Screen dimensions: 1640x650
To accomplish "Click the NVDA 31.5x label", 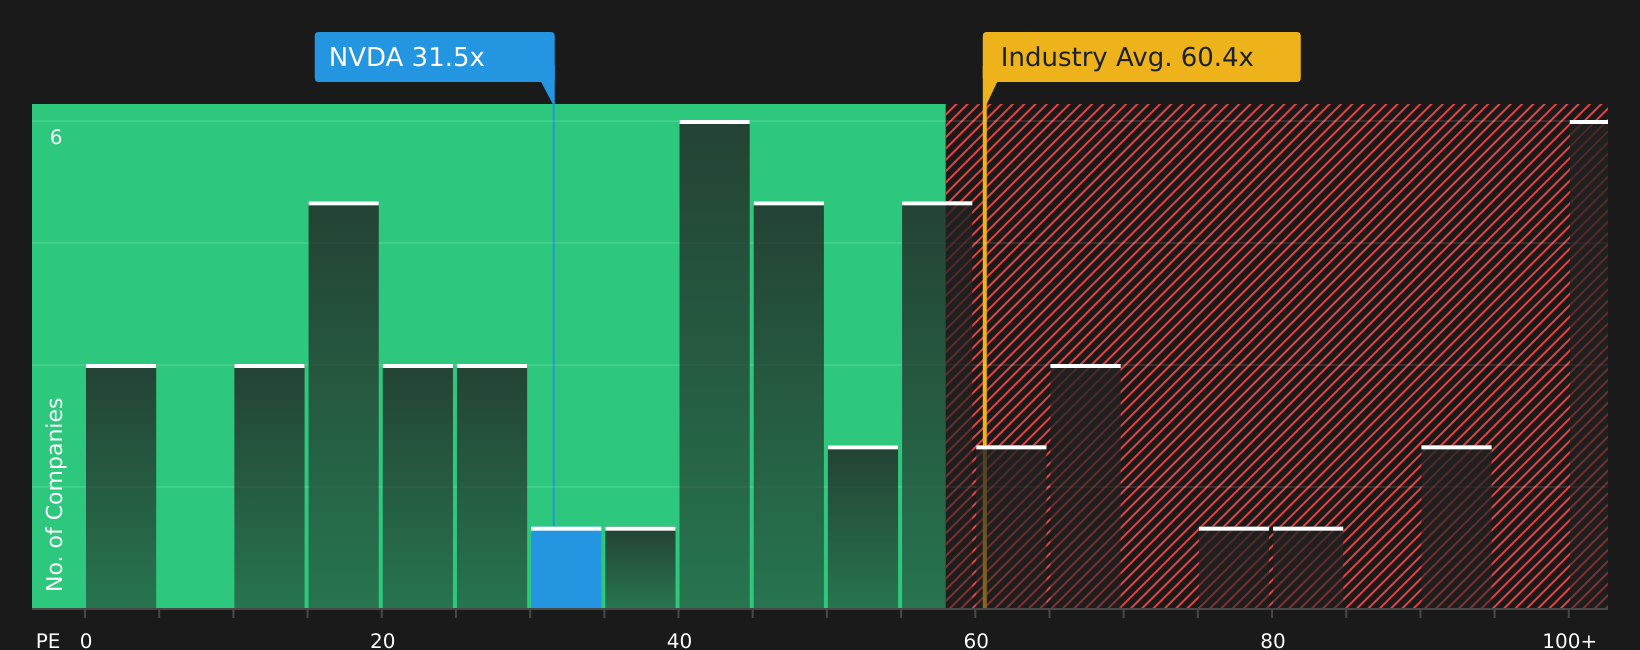I will pyautogui.click(x=434, y=57).
